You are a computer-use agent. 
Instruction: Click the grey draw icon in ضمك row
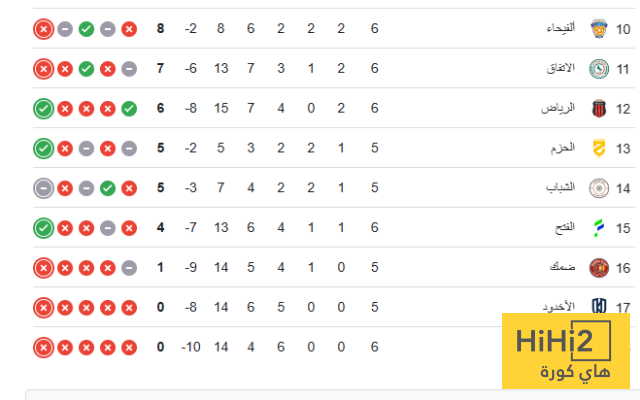[129, 267]
